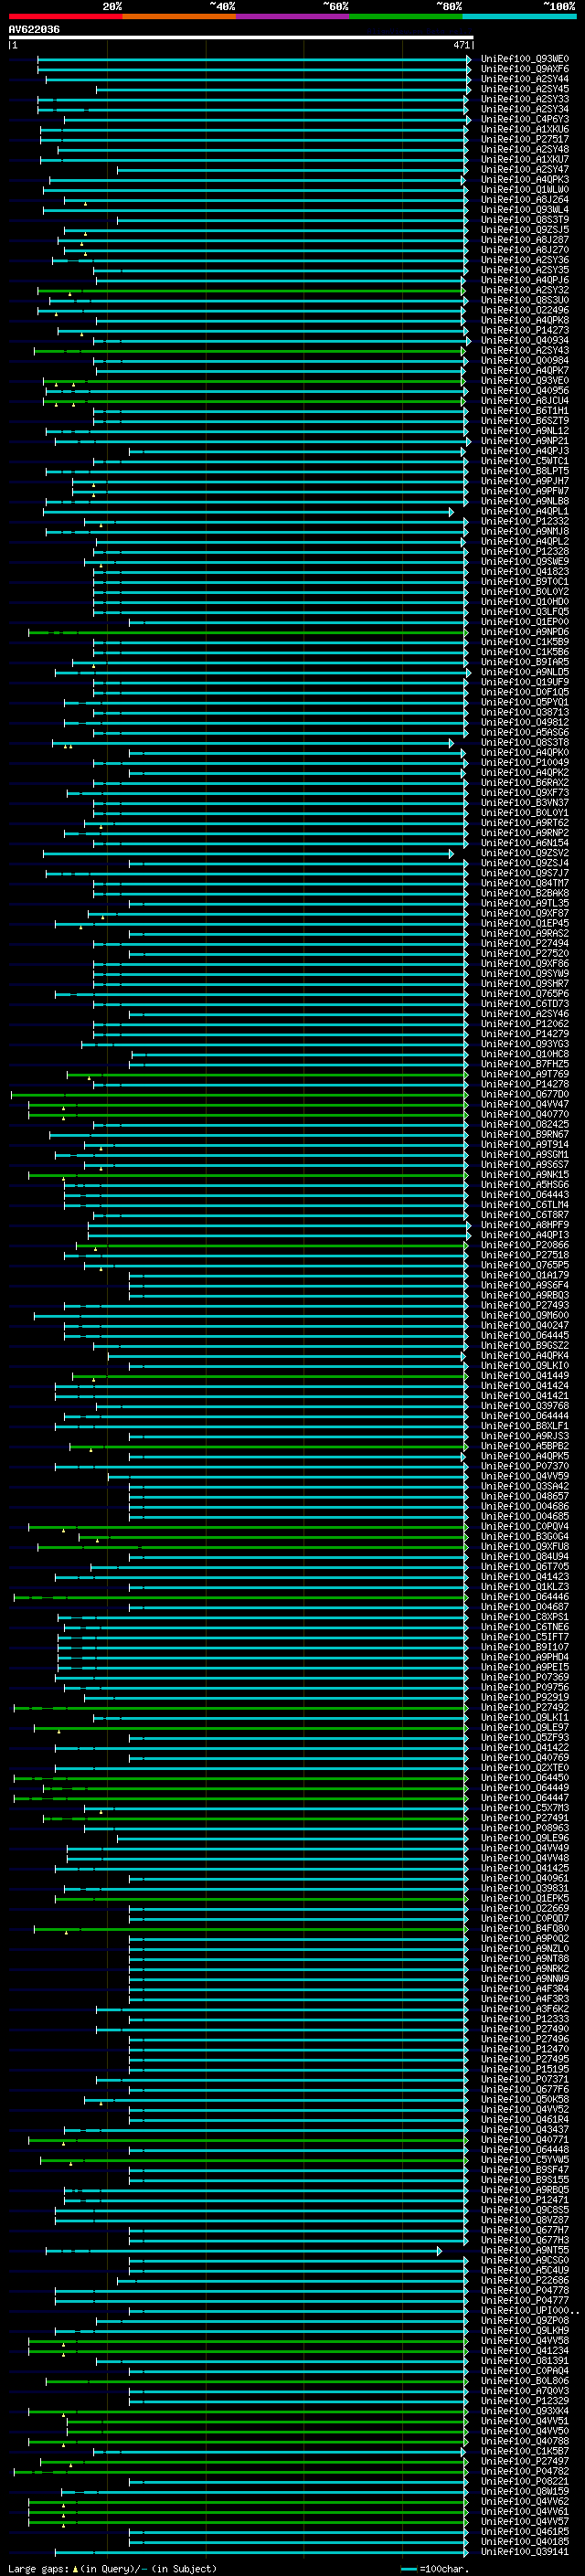Image resolution: width=585 pixels, height=2576 pixels.
Task: Select label UniRef100_Q93WL4
Action: tap(525, 210)
